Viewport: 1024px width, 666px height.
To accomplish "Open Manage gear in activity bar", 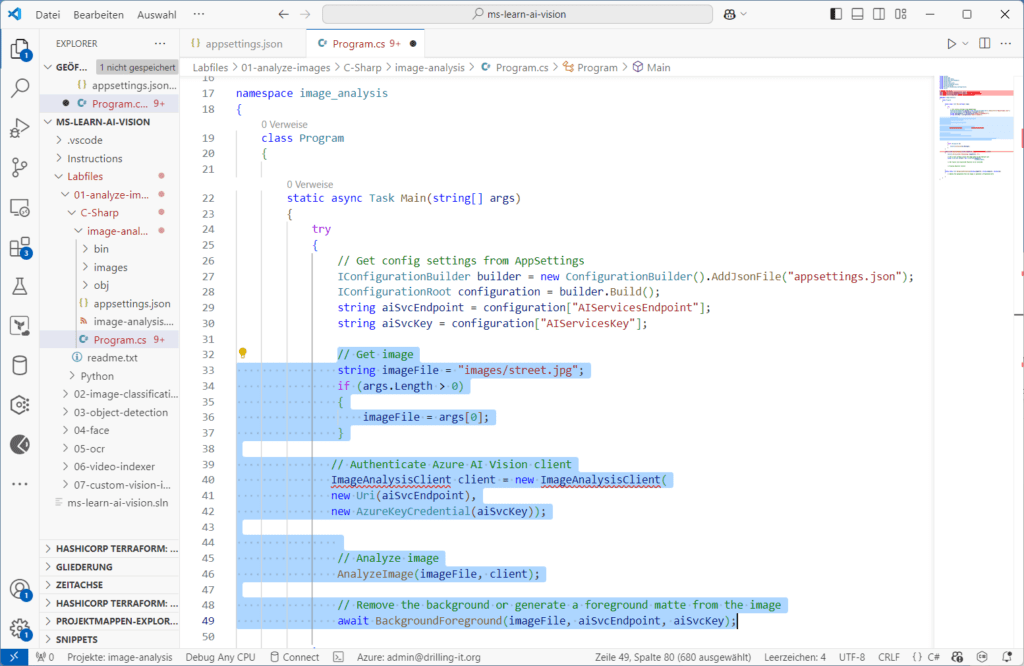I will [20, 629].
